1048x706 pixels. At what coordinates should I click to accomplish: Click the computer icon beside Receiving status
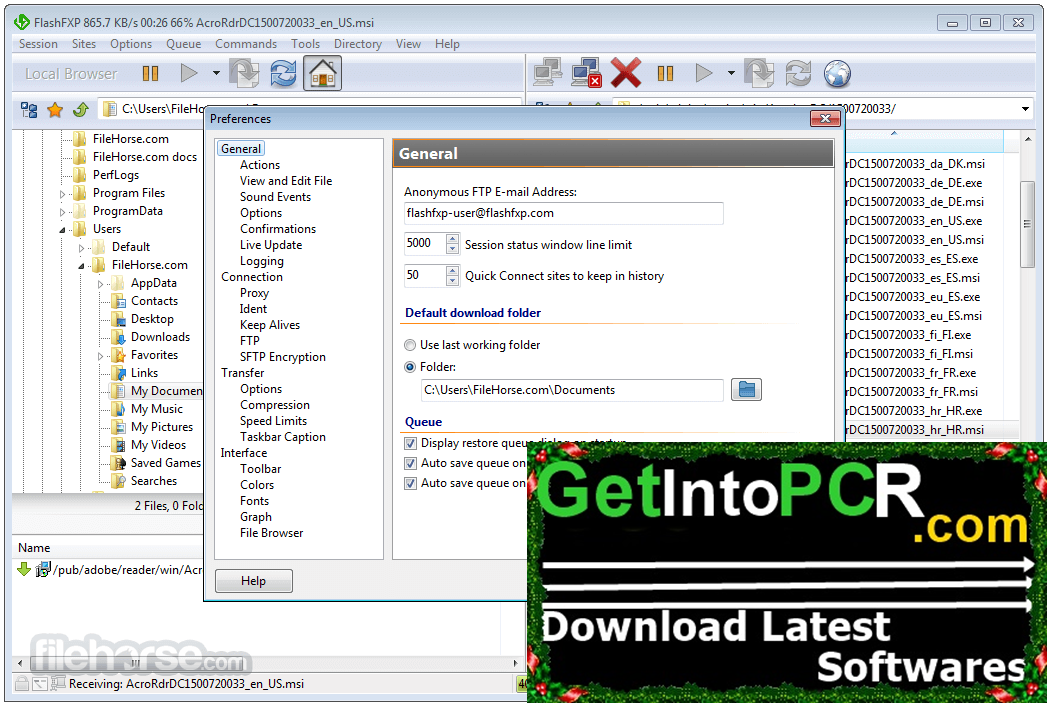pos(57,683)
